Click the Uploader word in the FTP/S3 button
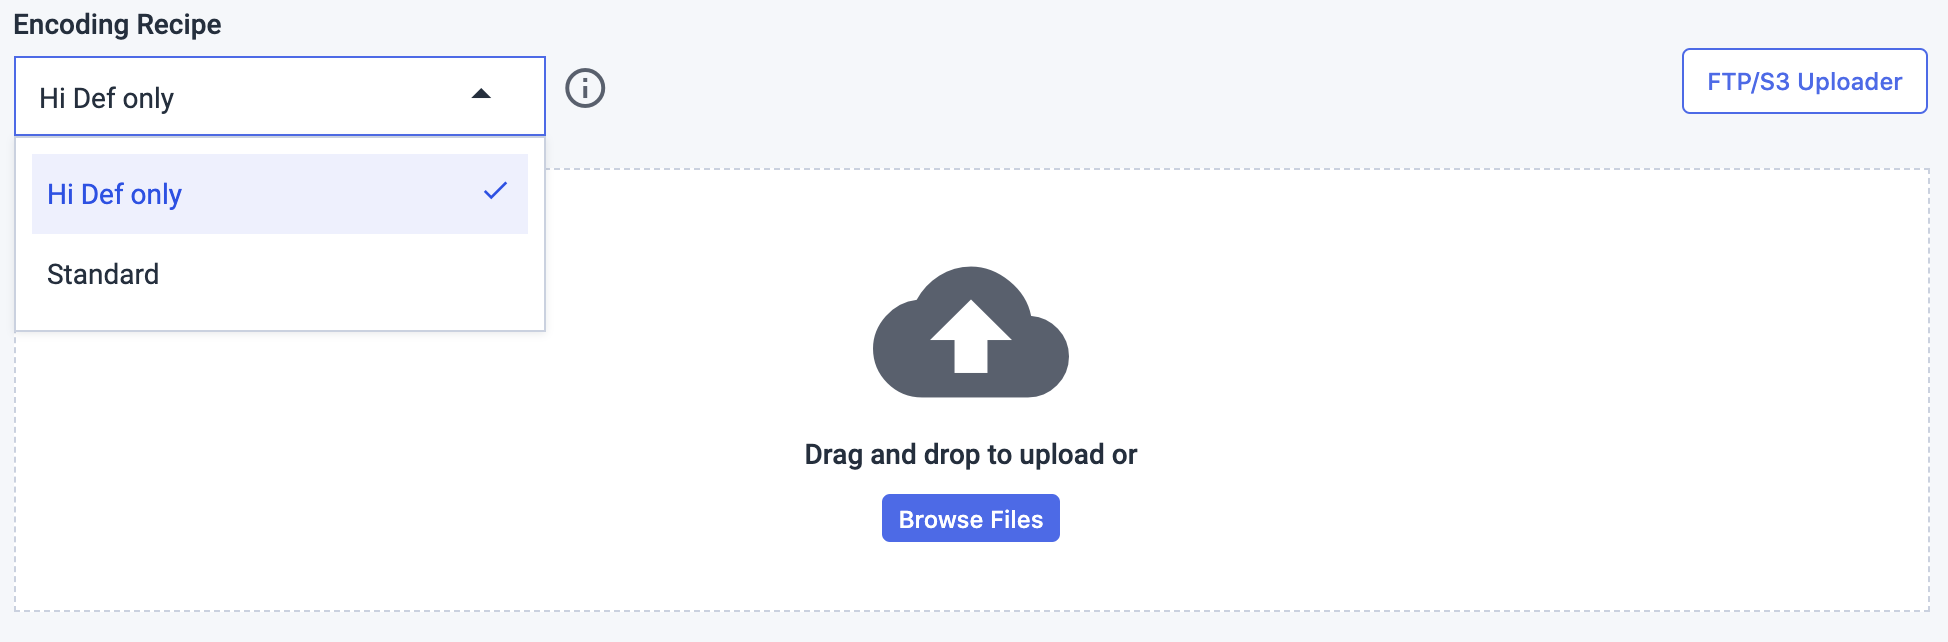Screen dimensions: 1948x642 pyautogui.click(x=1850, y=81)
